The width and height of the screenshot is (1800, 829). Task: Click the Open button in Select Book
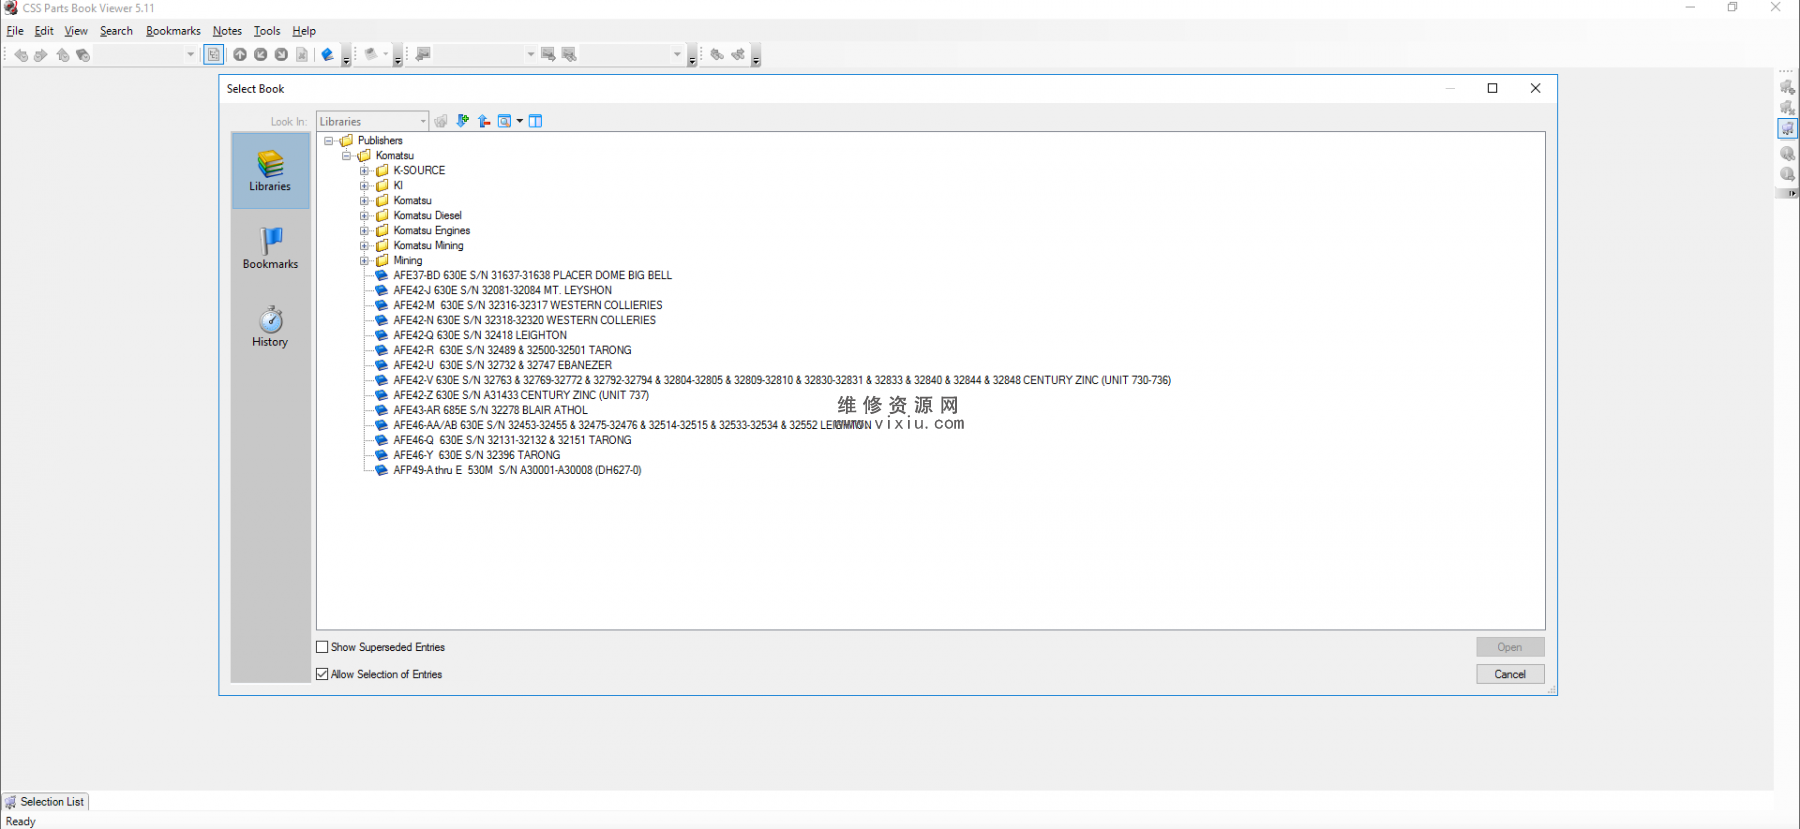pos(1510,647)
